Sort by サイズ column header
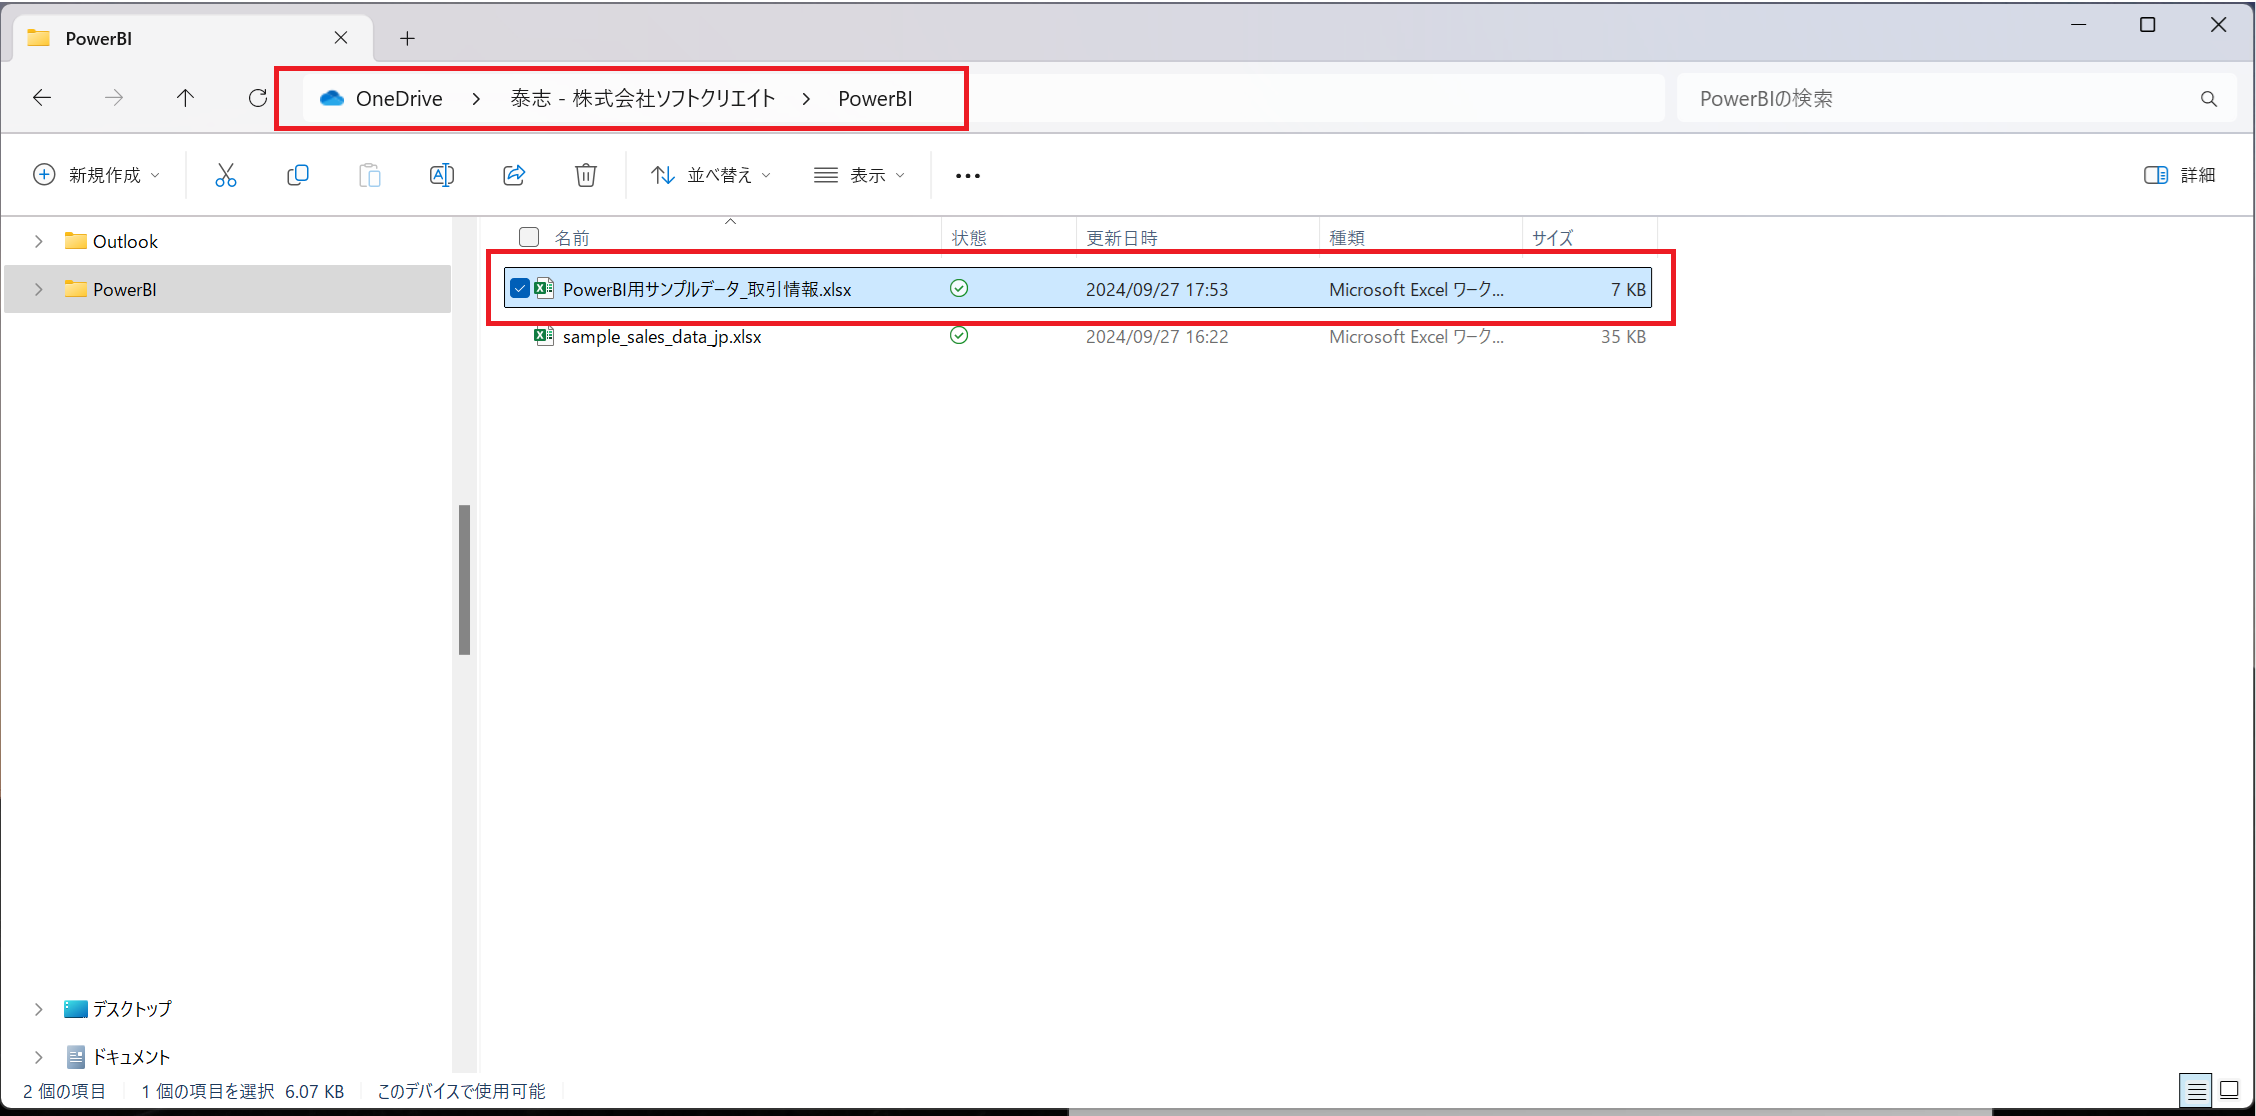 [x=1553, y=237]
